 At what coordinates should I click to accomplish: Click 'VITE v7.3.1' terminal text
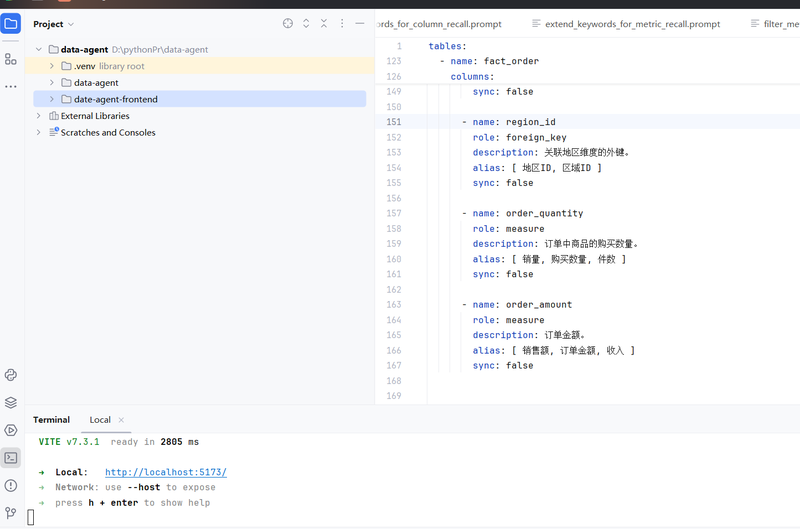[x=69, y=442]
